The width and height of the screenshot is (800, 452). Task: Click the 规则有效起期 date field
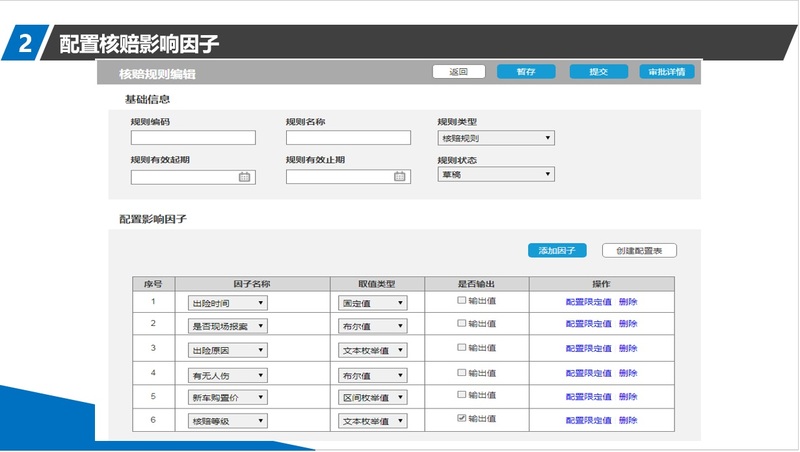point(193,177)
